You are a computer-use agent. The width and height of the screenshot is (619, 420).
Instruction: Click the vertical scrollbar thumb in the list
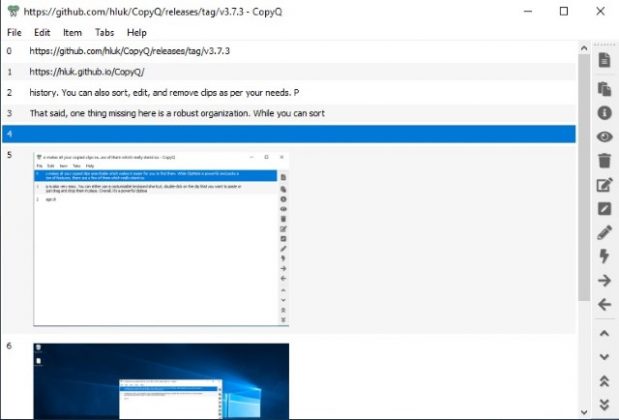click(584, 178)
